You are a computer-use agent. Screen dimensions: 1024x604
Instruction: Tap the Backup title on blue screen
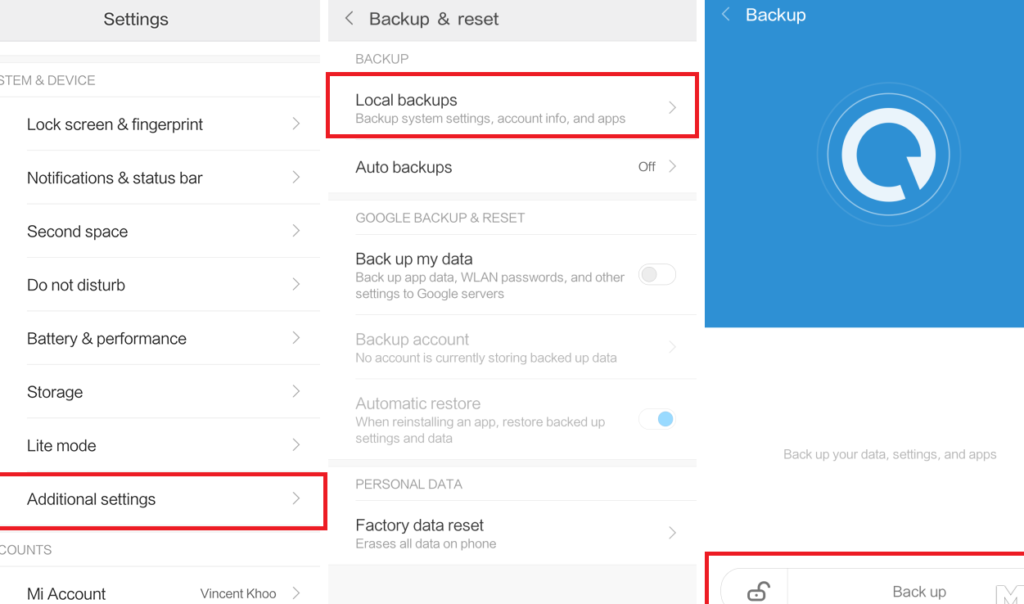776,15
